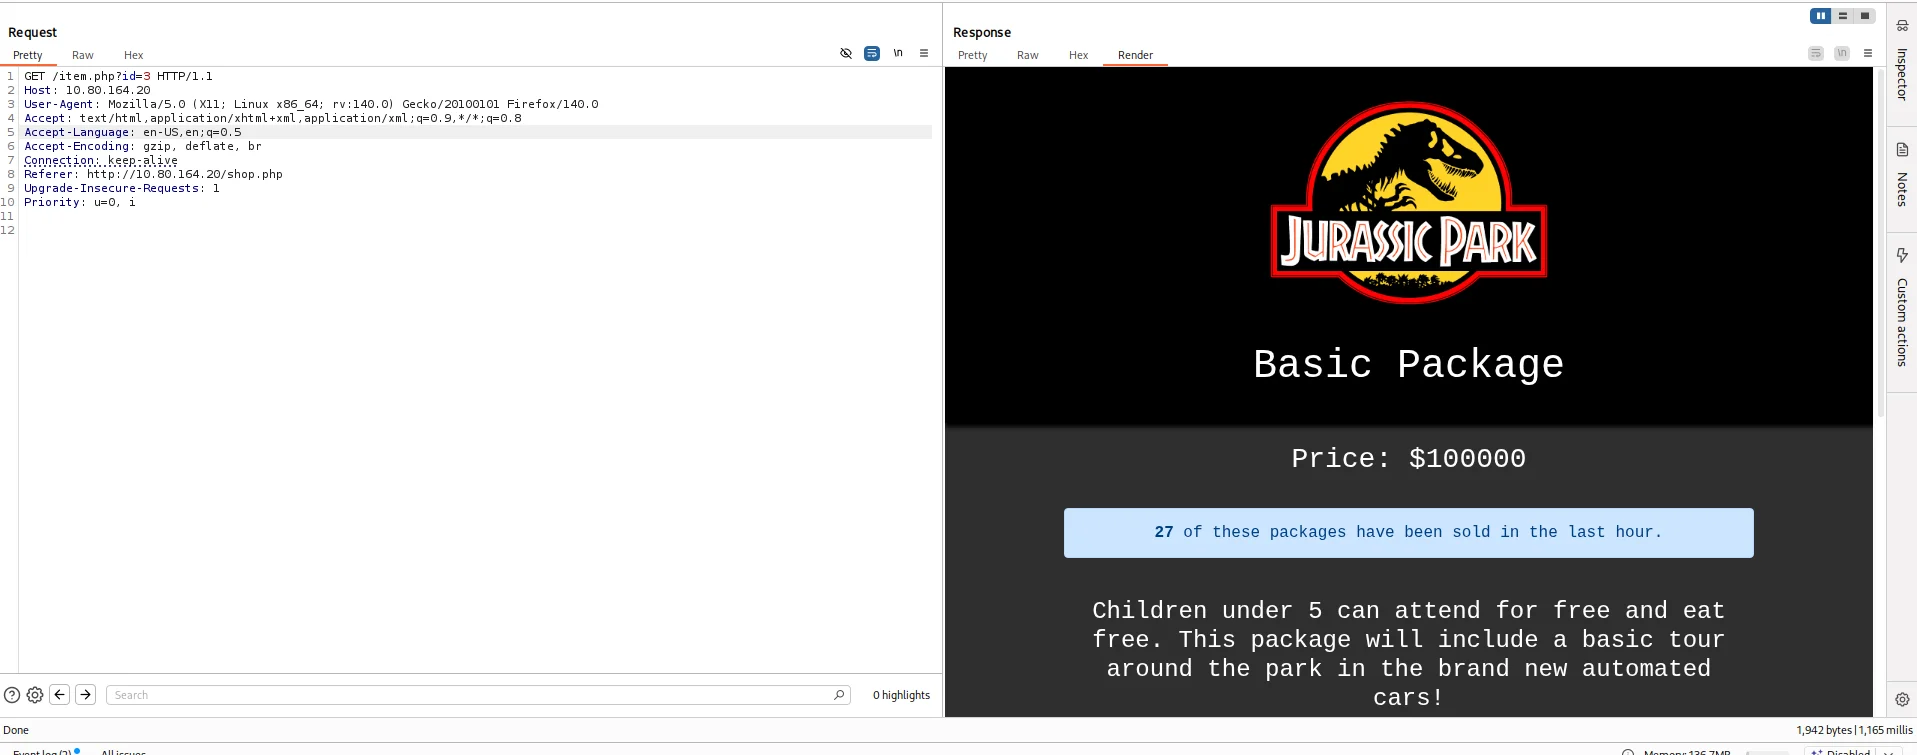Go to next search match arrow
The width and height of the screenshot is (1917, 755).
pos(86,695)
